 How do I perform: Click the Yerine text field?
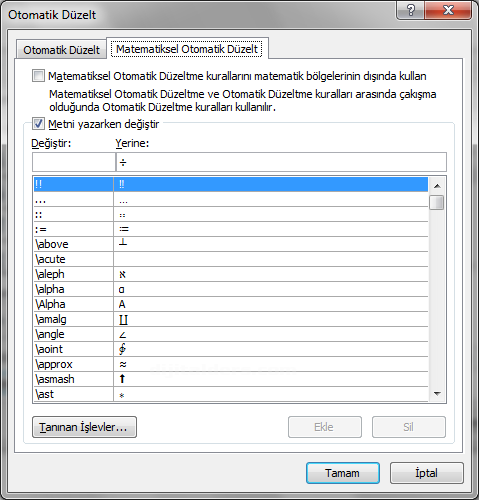[281, 162]
